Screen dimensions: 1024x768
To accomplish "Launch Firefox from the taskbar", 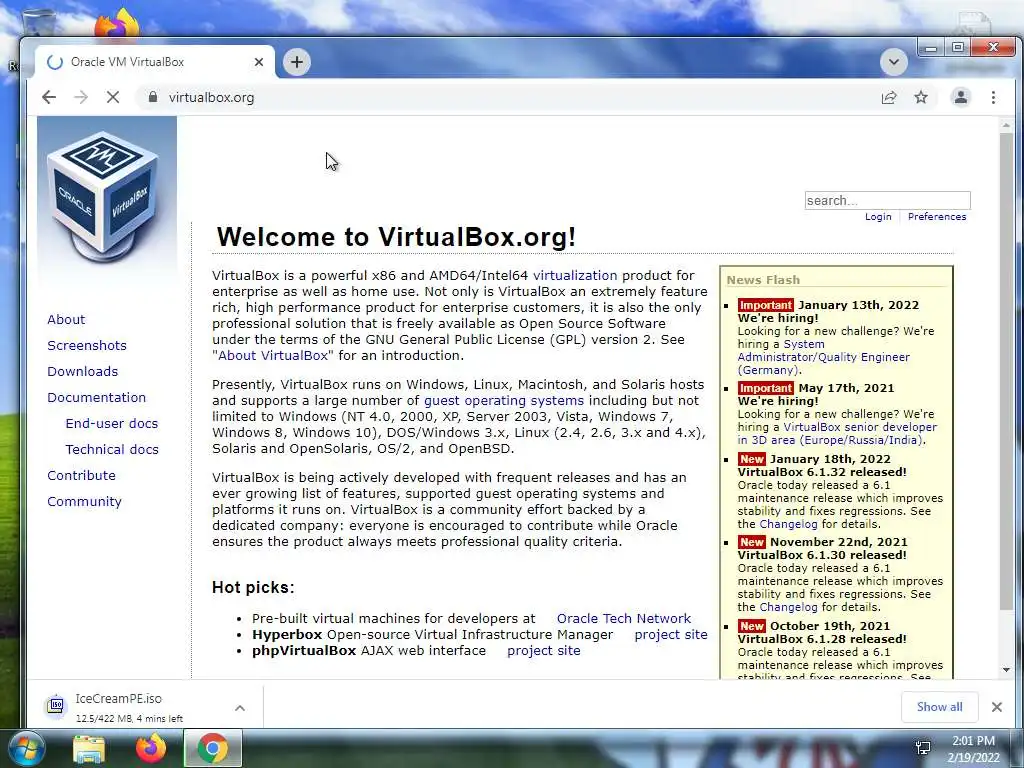I will point(150,749).
